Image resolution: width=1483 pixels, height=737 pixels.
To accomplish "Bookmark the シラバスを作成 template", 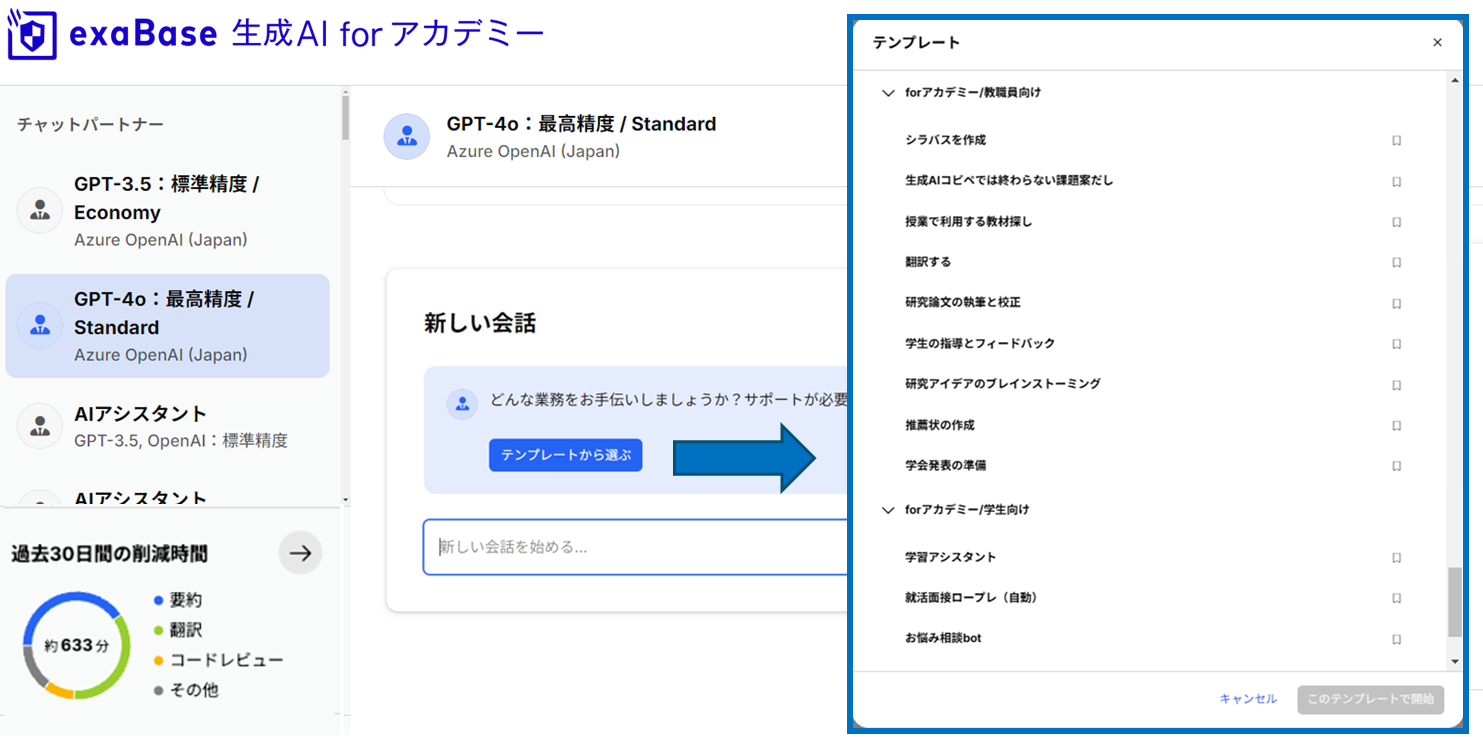I will (1396, 141).
